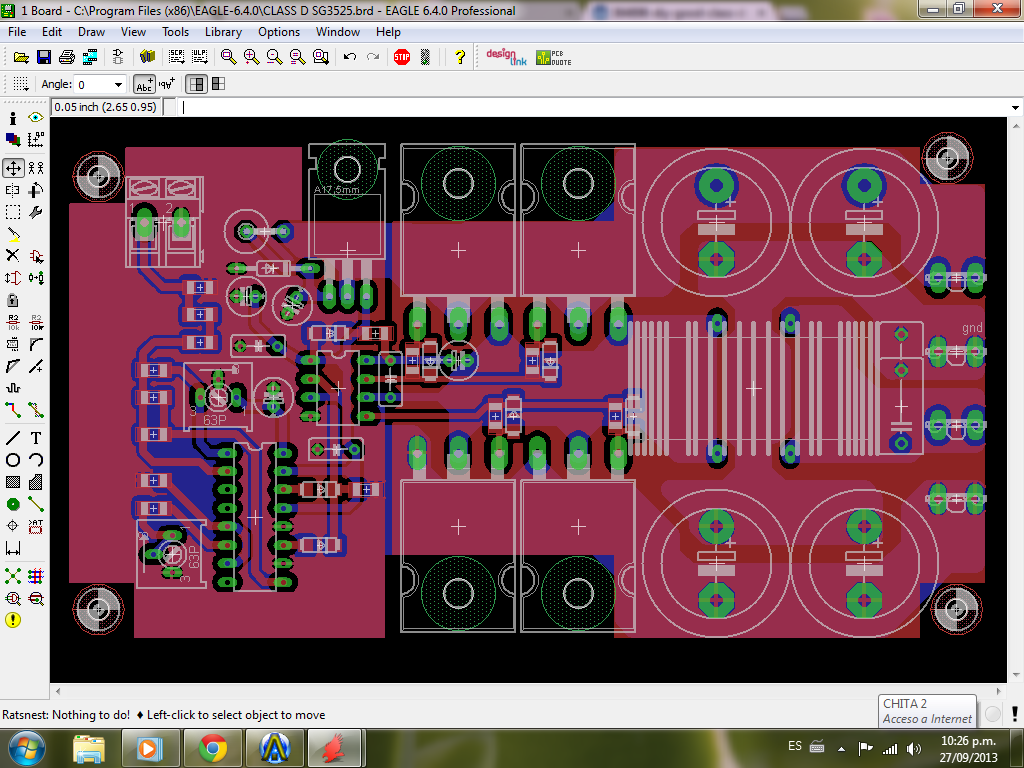Open the Grid settings icon

click(x=20, y=84)
